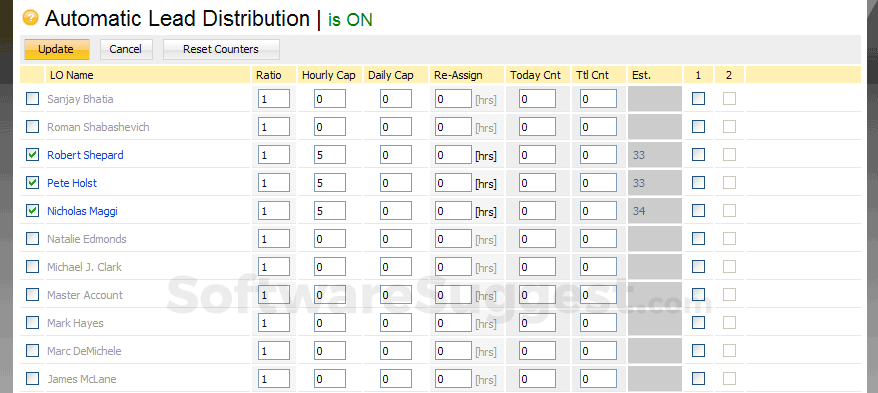The image size is (878, 393).
Task: Click the Hourly Cap column header
Action: pos(329,75)
